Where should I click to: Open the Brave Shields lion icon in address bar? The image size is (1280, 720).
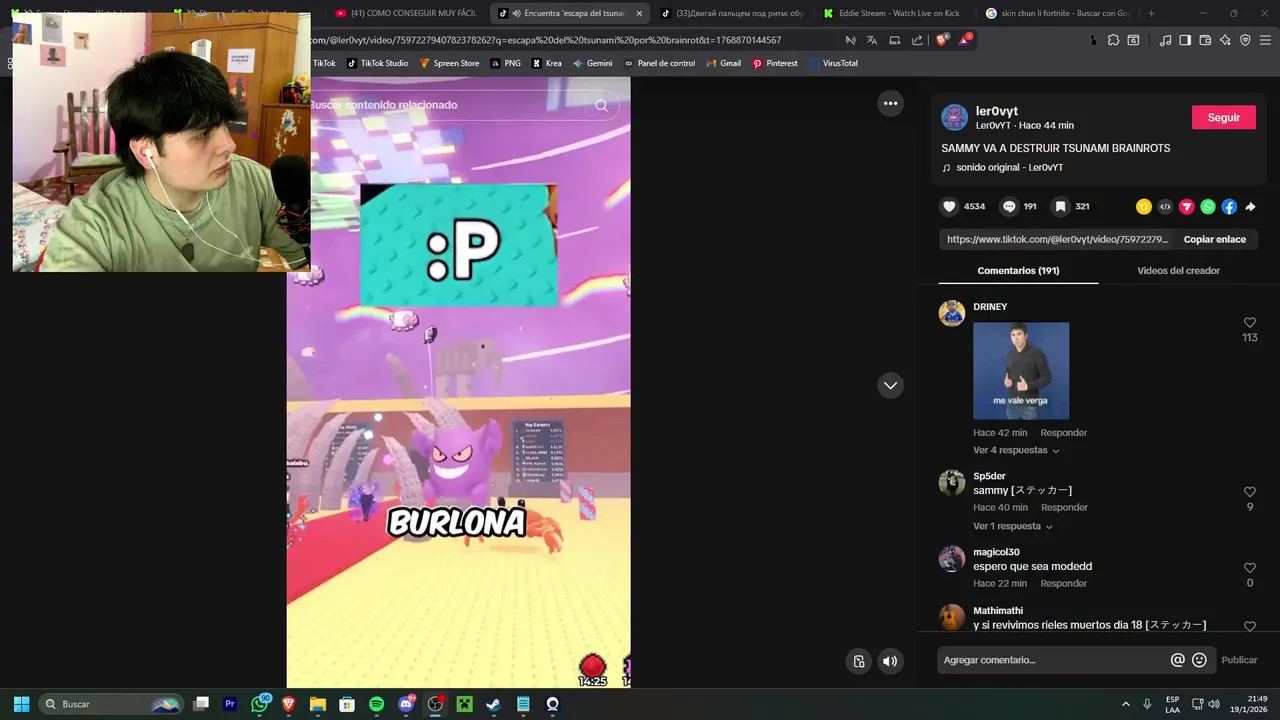(x=942, y=40)
